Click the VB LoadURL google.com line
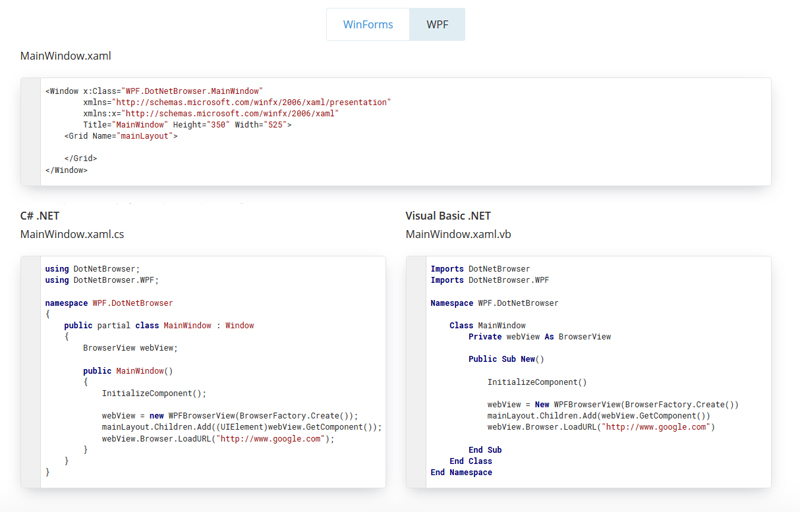Image resolution: width=800 pixels, height=512 pixels. pos(602,427)
